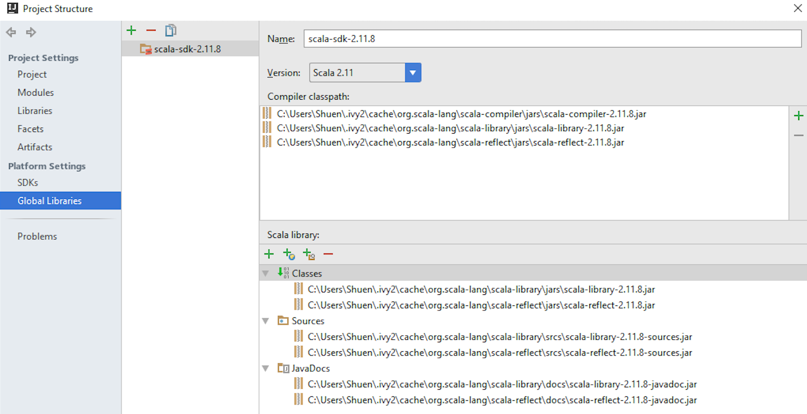Select scala-reflect-2.11.8-javadoc.jar entry
This screenshot has height=414, width=807.
[x=502, y=400]
